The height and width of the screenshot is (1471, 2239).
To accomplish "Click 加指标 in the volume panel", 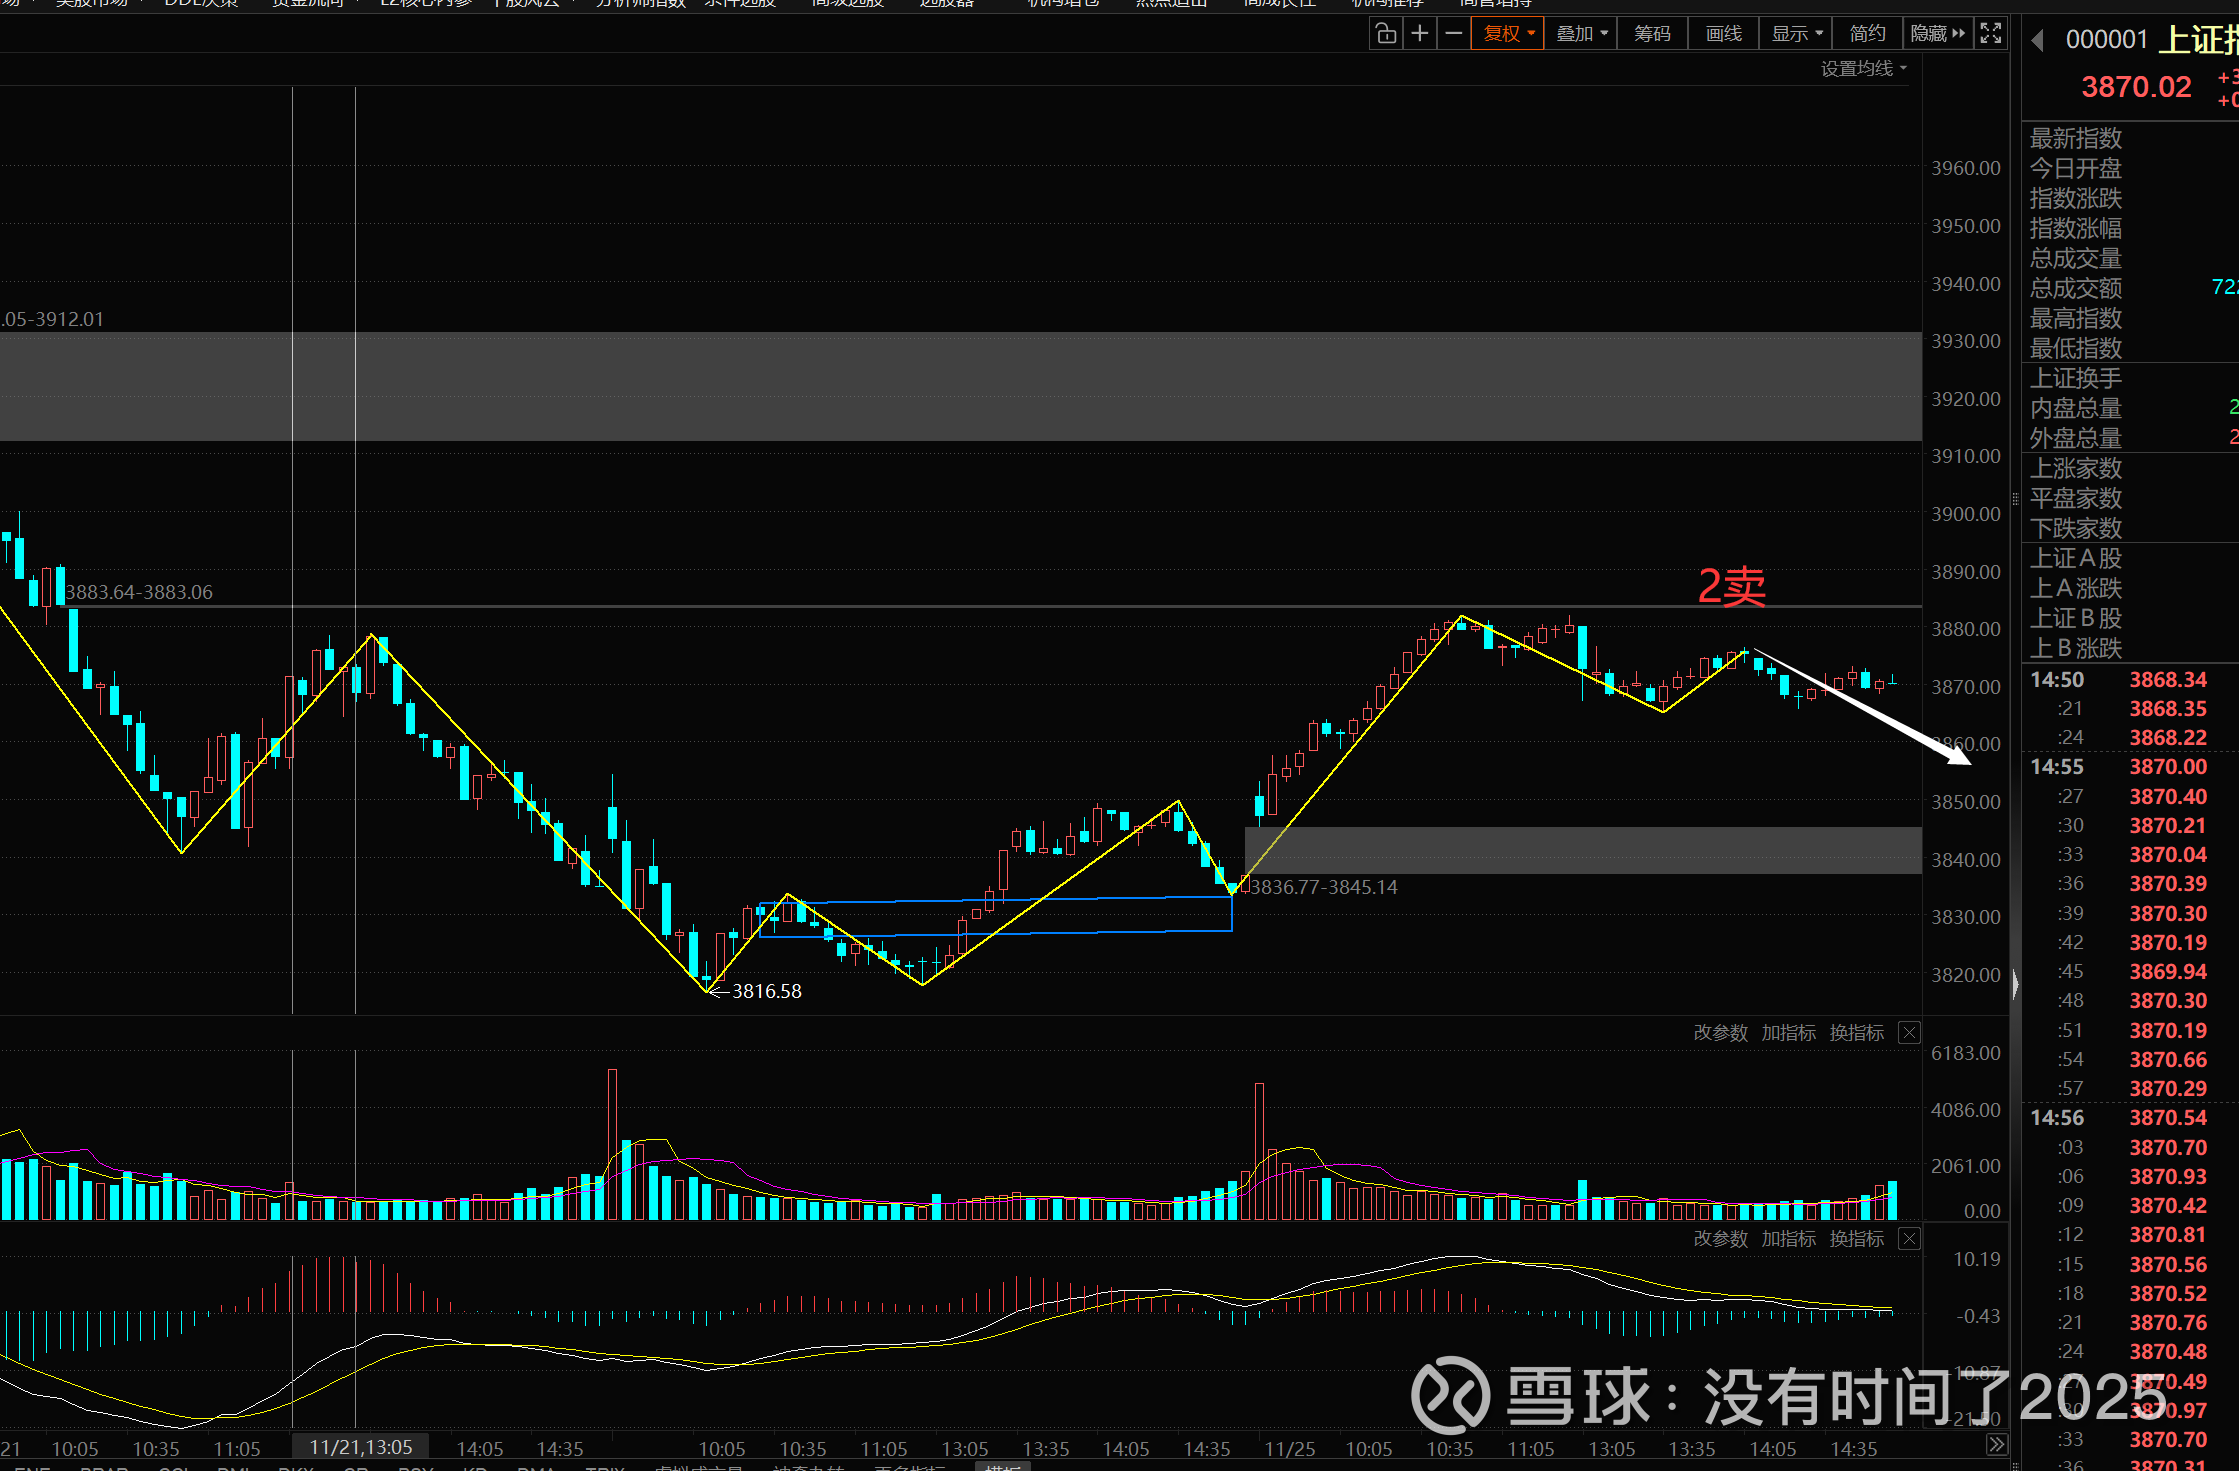I will click(1788, 1033).
